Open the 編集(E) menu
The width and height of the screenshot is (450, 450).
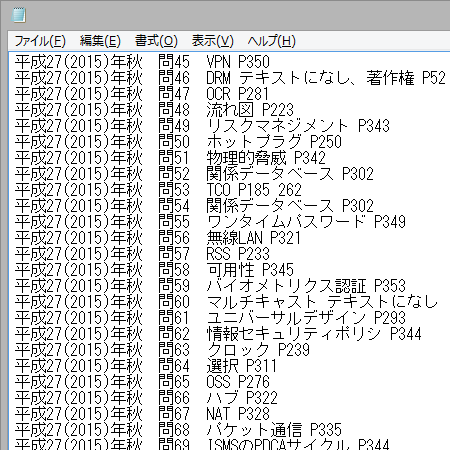coord(100,41)
